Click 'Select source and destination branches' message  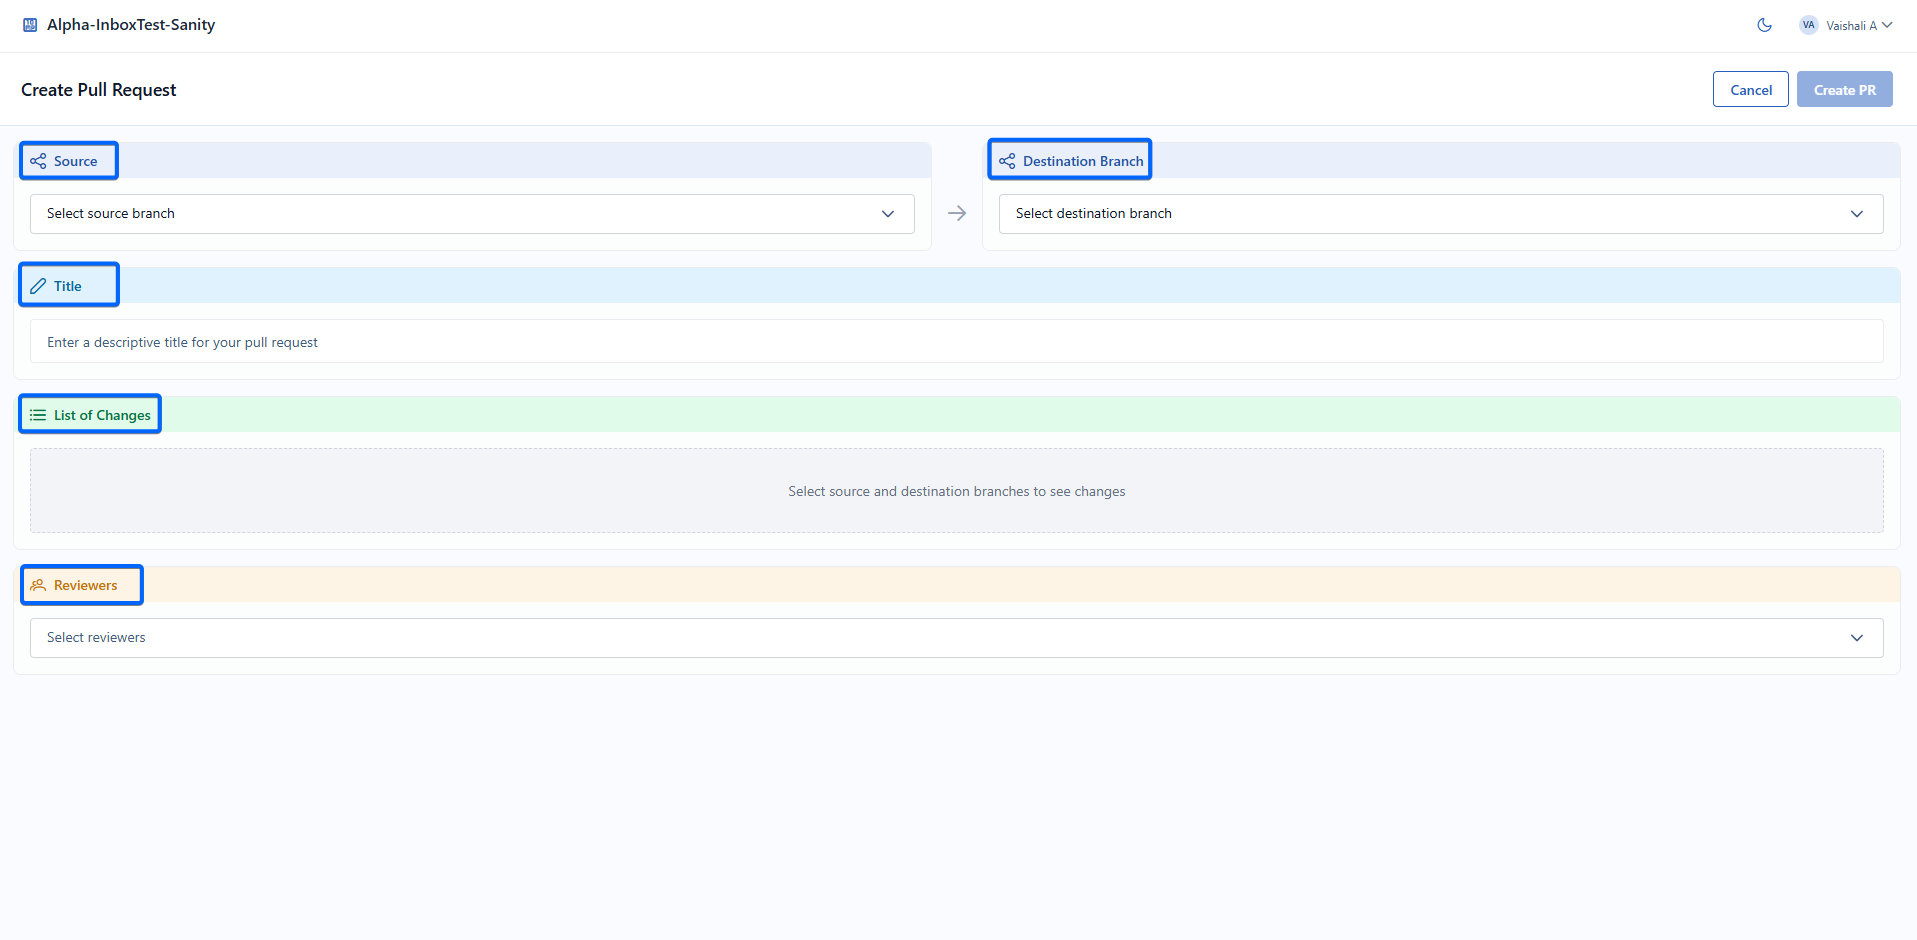pos(957,491)
